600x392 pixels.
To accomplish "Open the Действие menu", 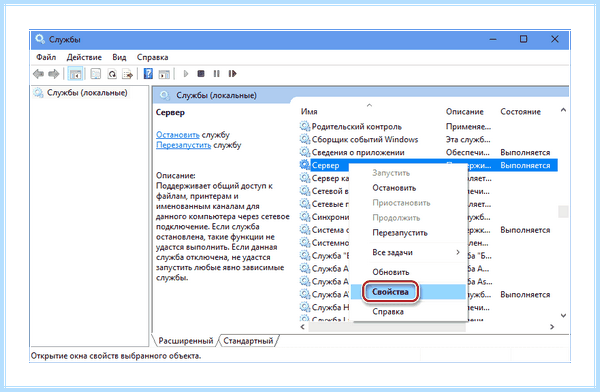I will (84, 57).
